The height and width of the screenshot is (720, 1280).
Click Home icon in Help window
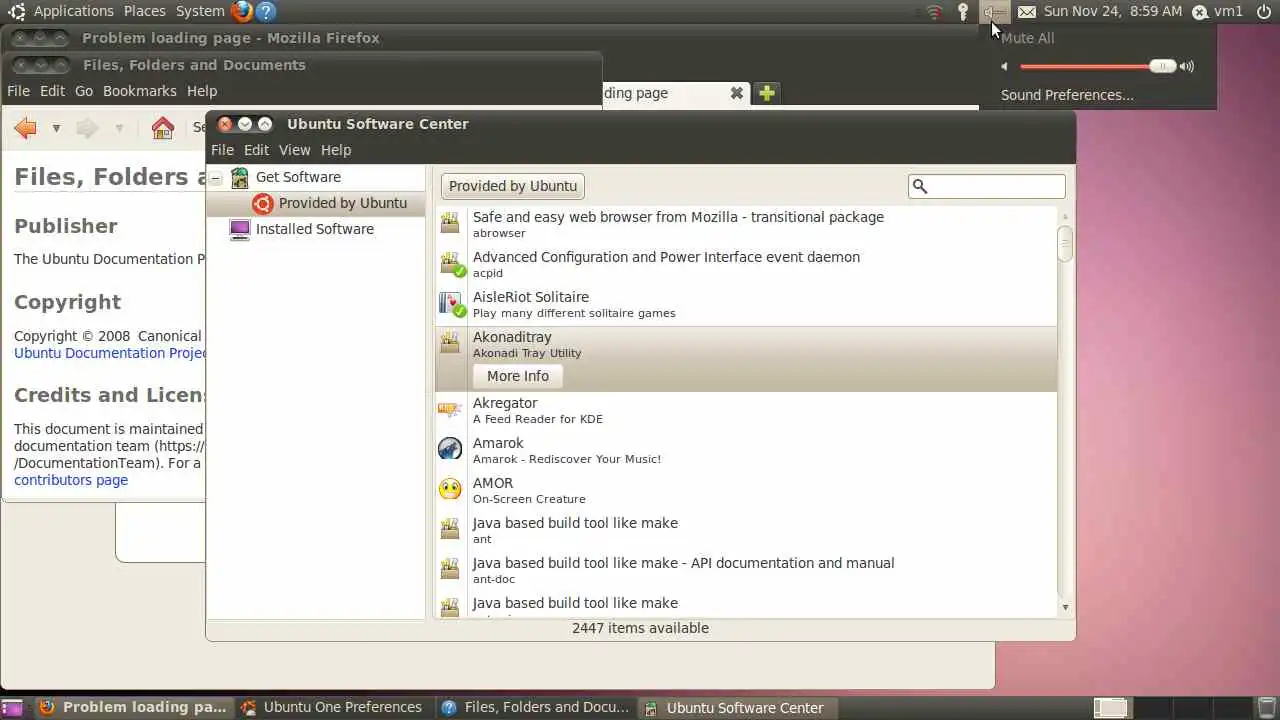point(162,127)
